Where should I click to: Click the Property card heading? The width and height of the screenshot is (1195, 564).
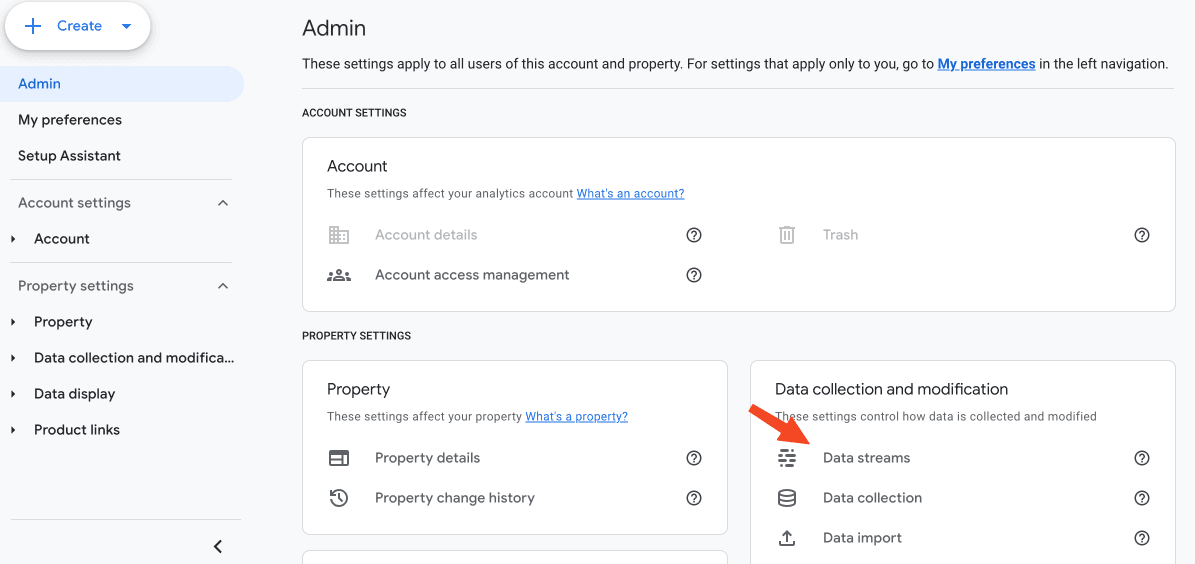[x=358, y=389]
